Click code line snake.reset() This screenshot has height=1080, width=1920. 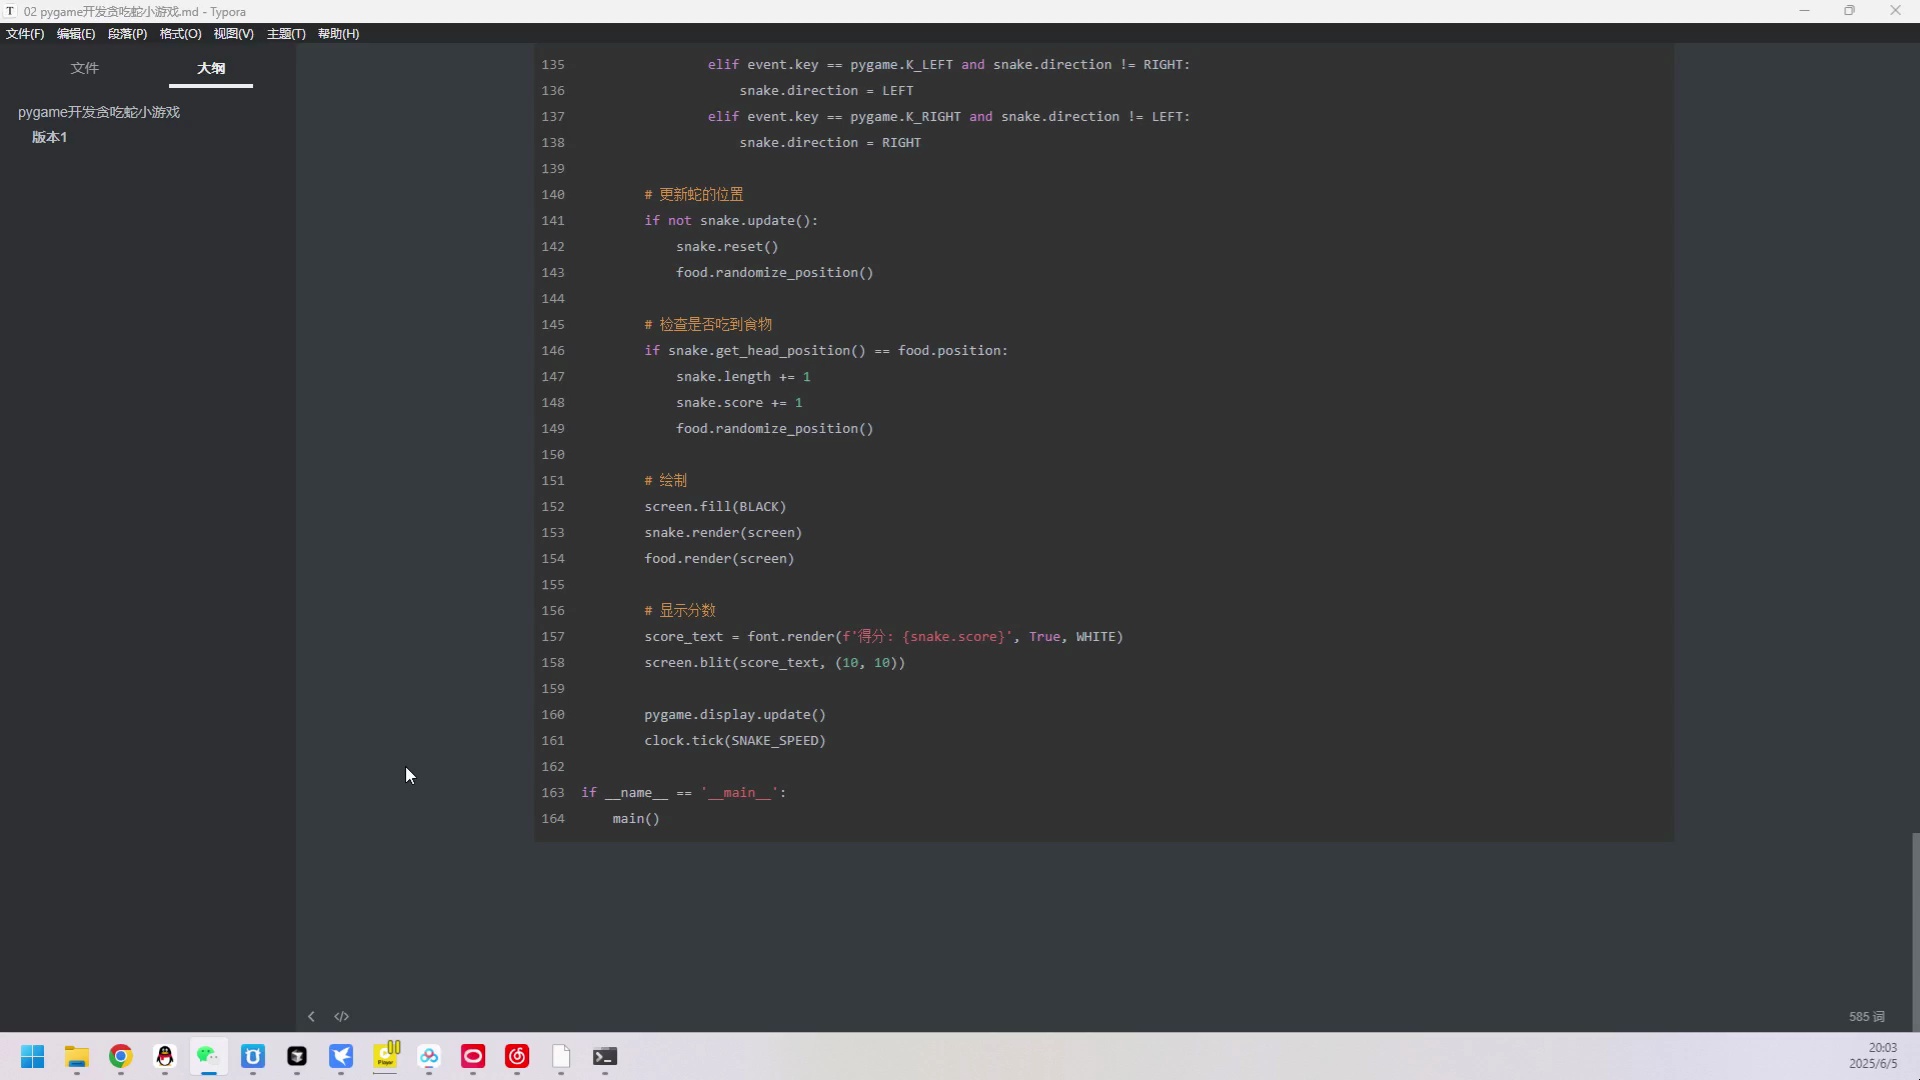click(x=727, y=246)
